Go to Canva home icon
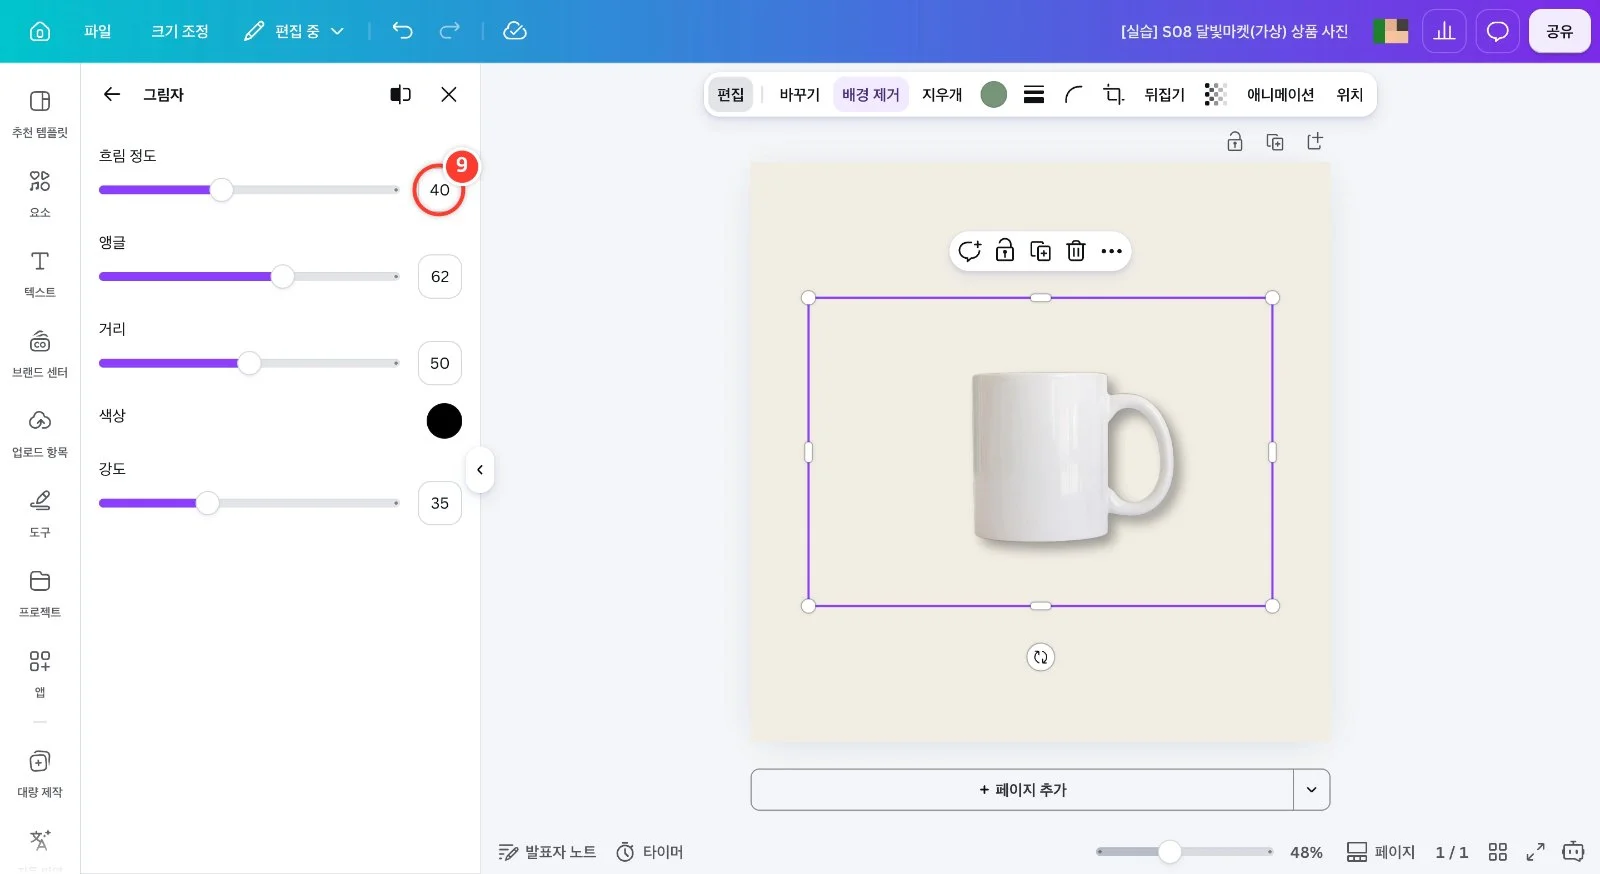Screen dimensions: 1600x874 [x=40, y=31]
